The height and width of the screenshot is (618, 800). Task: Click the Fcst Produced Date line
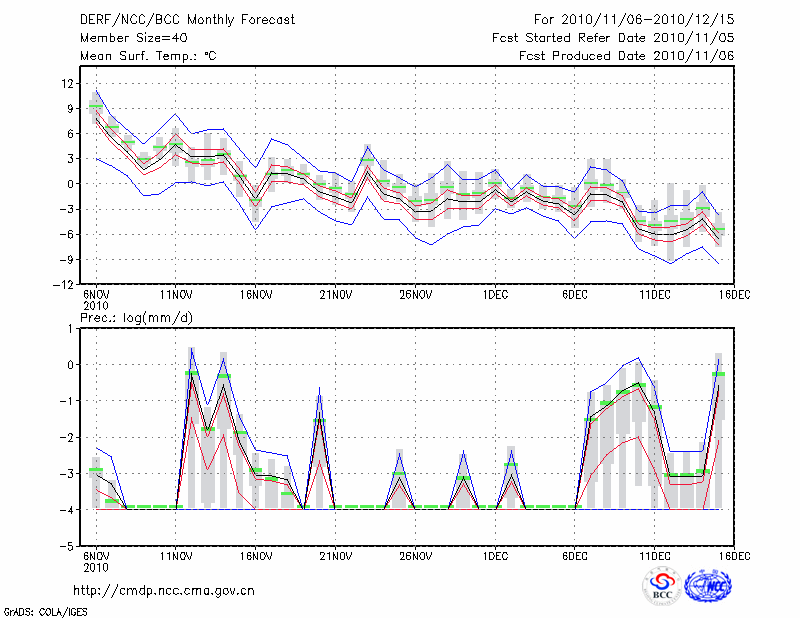point(626,56)
